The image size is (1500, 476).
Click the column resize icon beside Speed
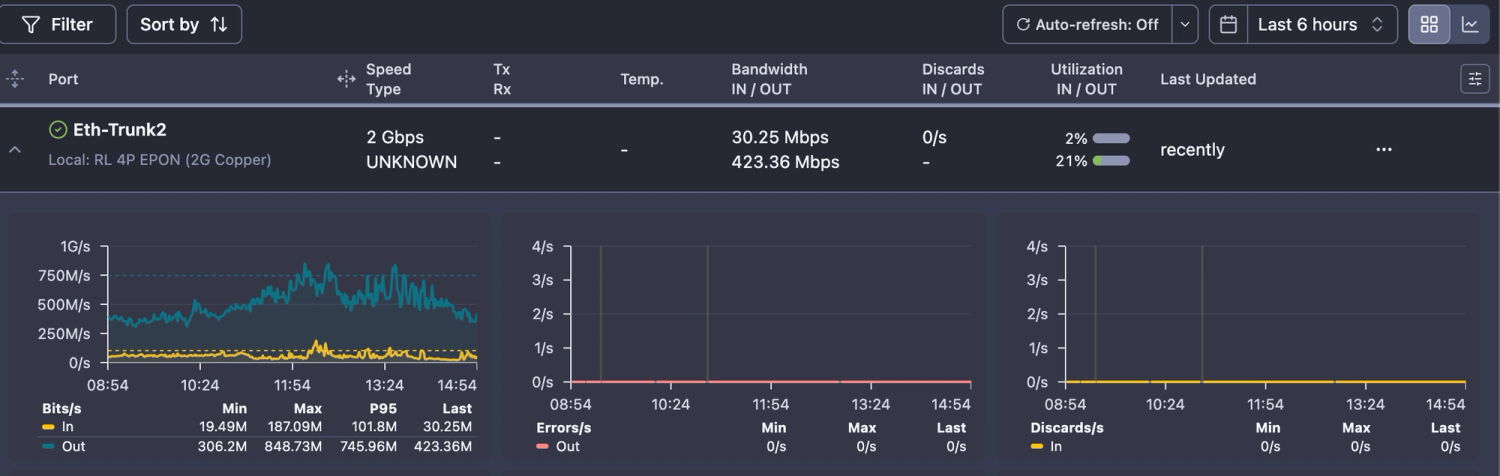point(346,79)
